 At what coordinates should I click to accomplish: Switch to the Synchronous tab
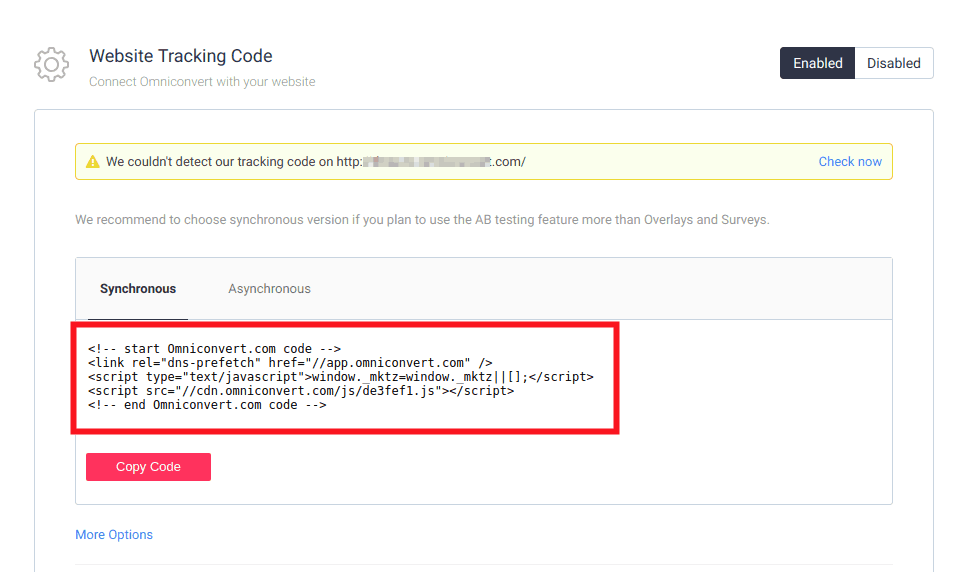tap(138, 289)
